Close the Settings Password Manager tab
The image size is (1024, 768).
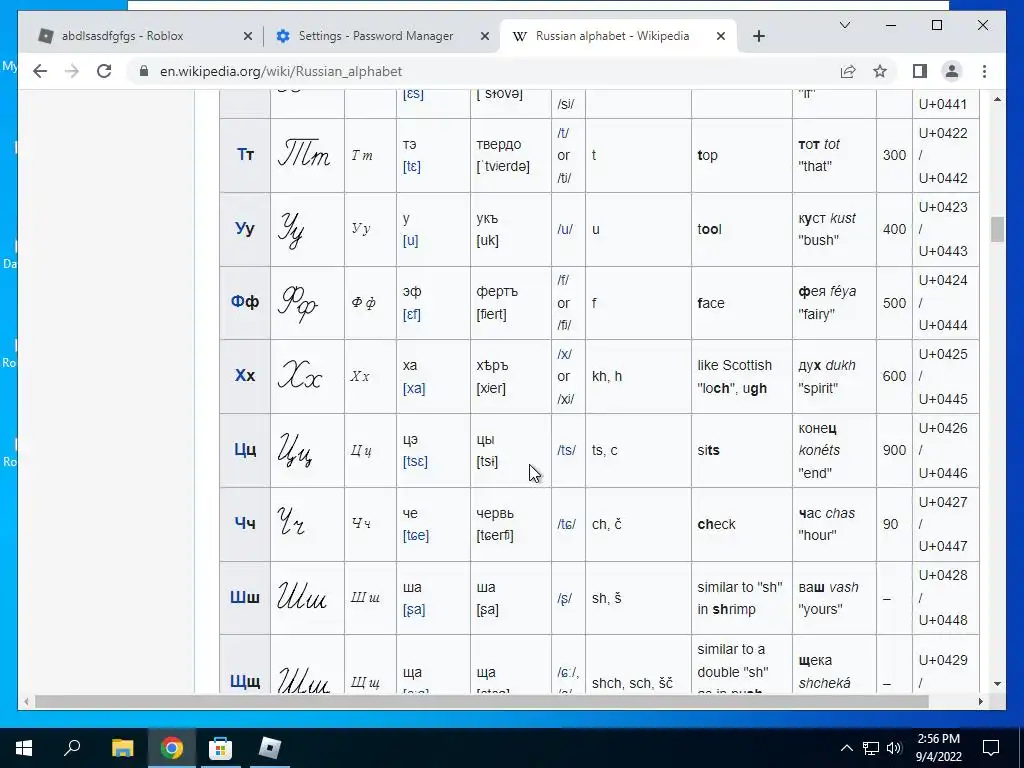coord(485,36)
